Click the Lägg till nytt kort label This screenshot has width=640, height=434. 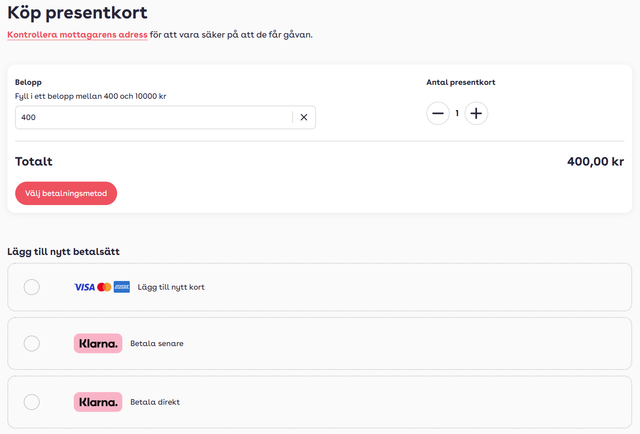point(171,287)
